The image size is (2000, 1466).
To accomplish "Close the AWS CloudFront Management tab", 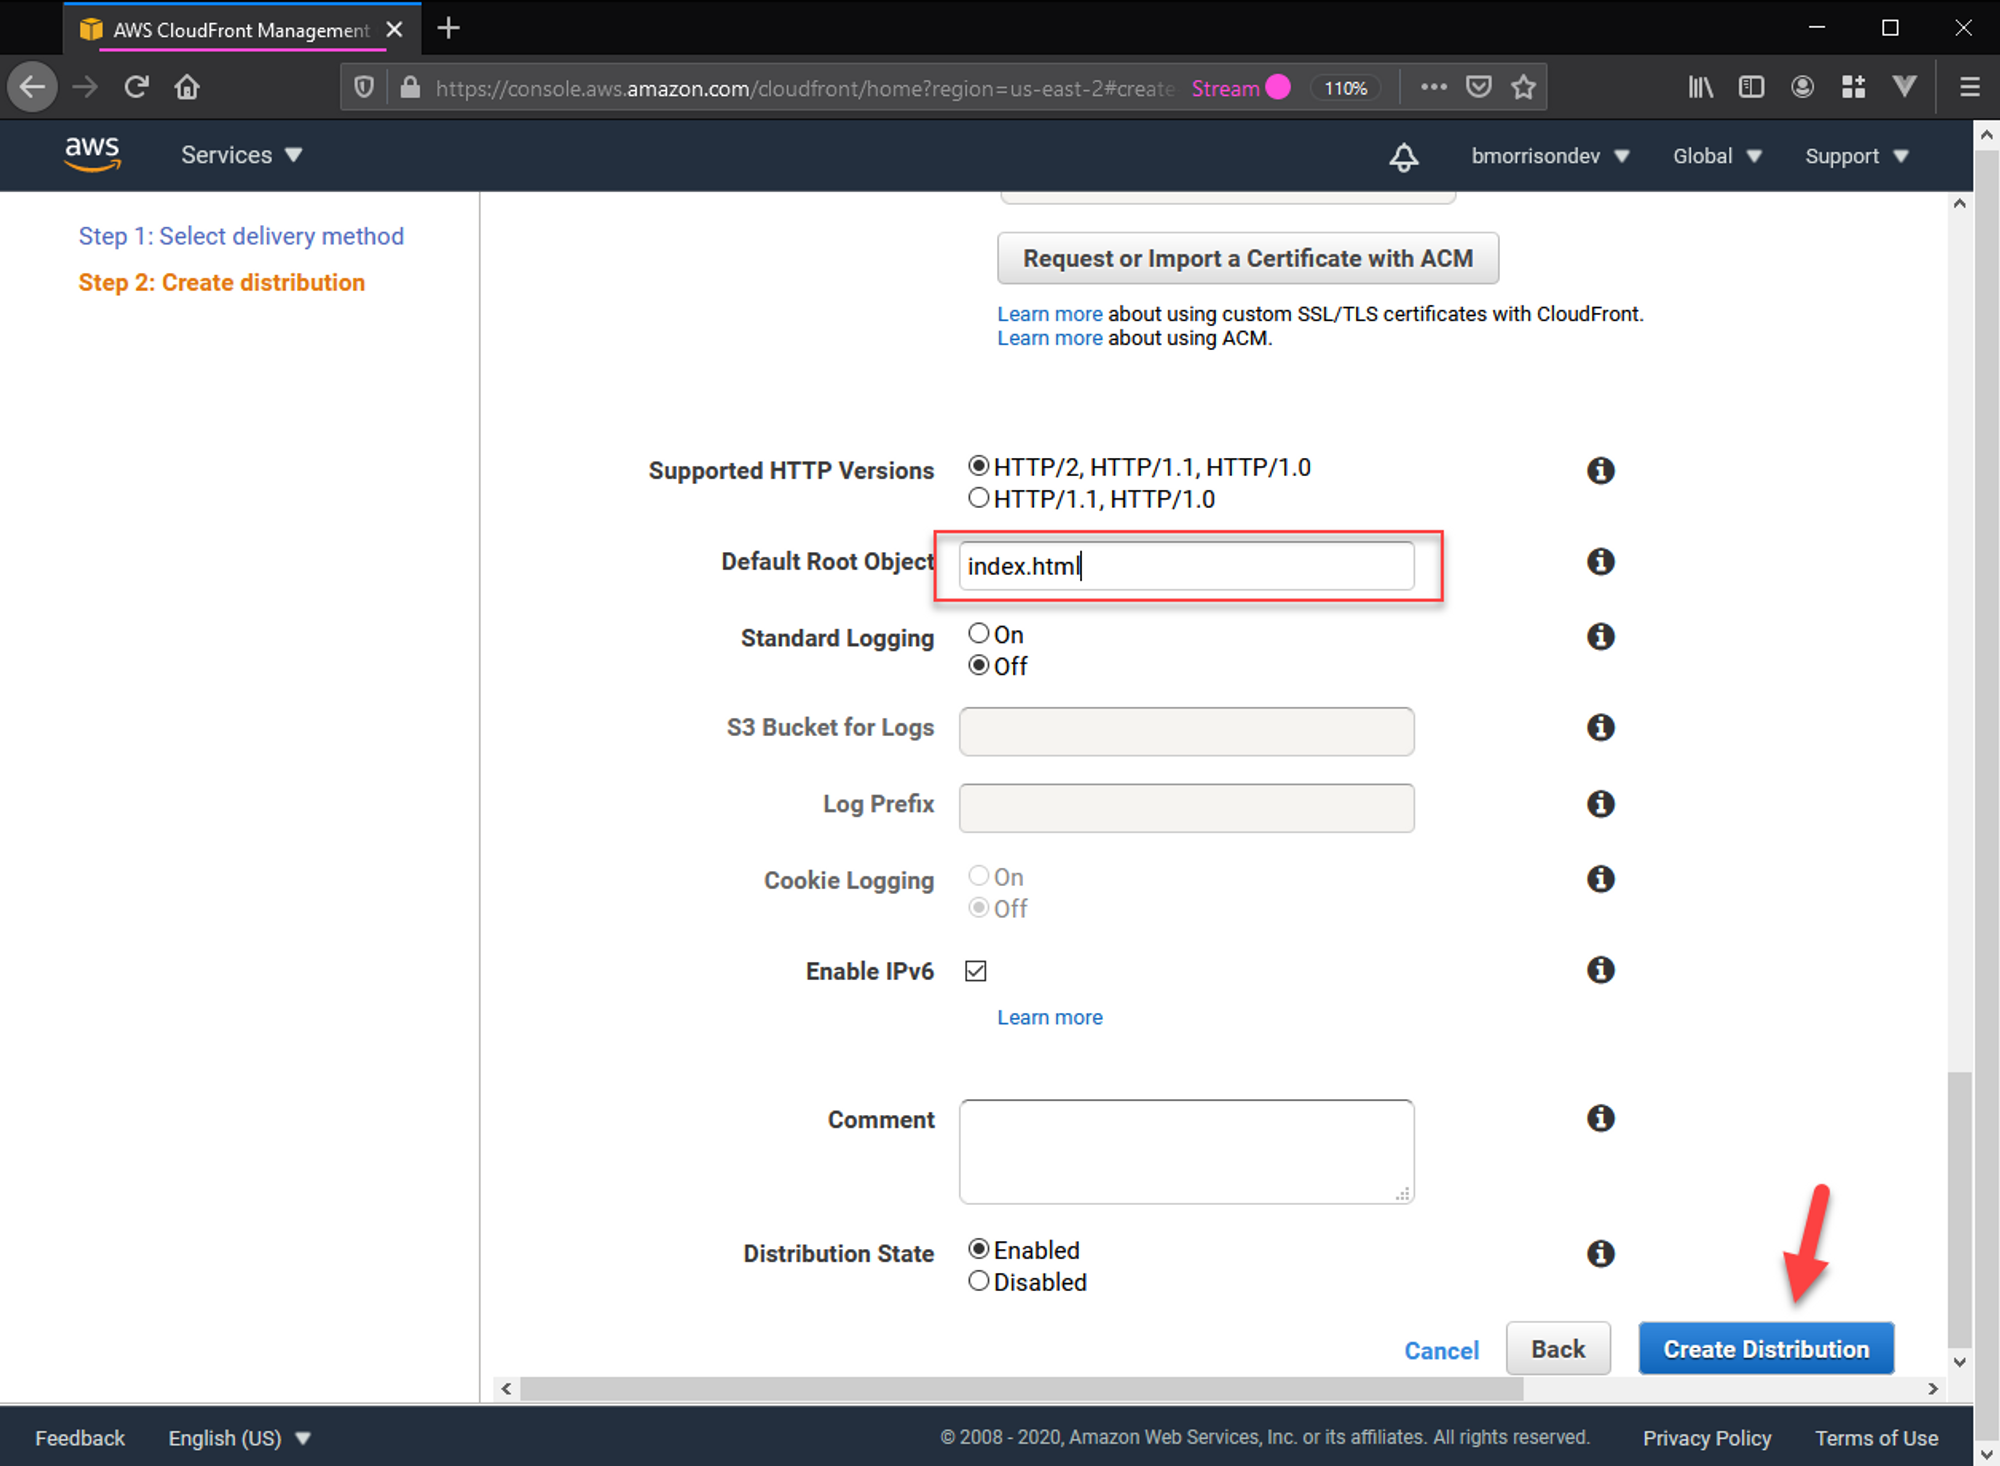I will (395, 29).
